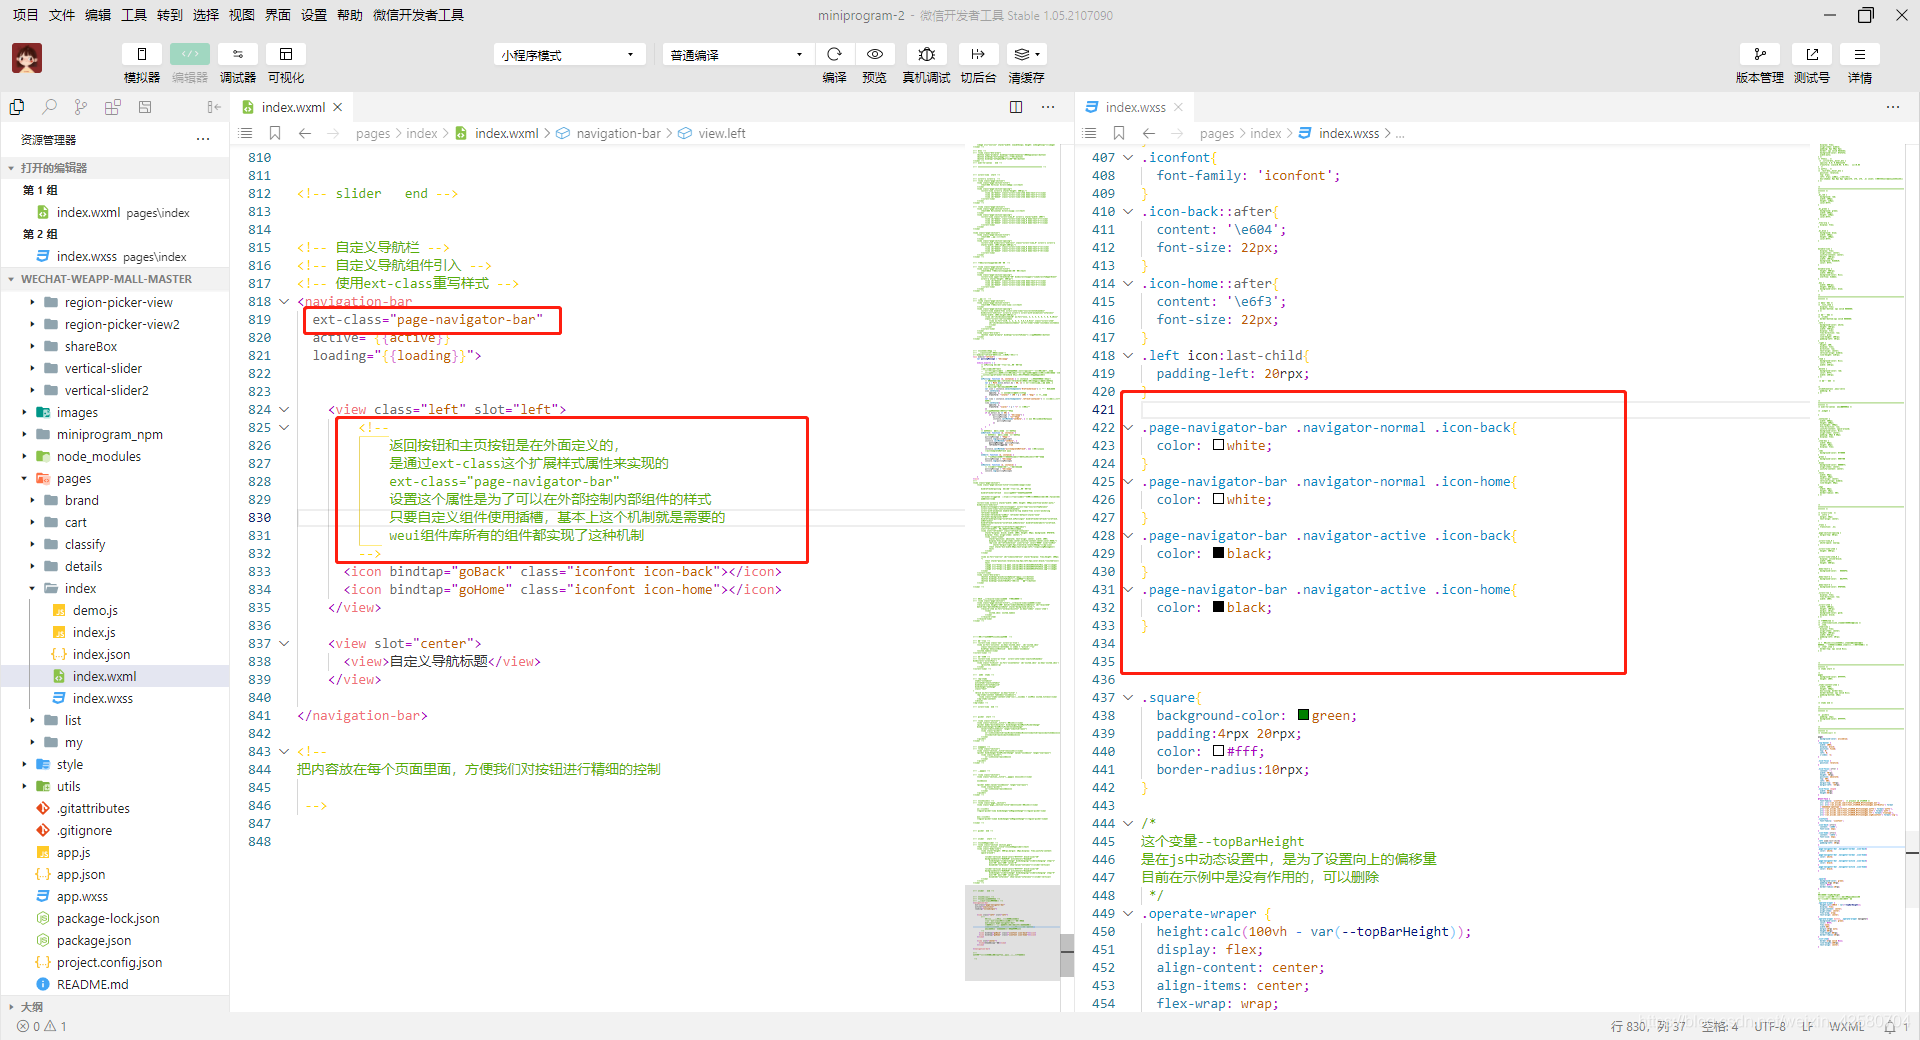Open the 编辑 menu
The width and height of the screenshot is (1920, 1040).
98,15
